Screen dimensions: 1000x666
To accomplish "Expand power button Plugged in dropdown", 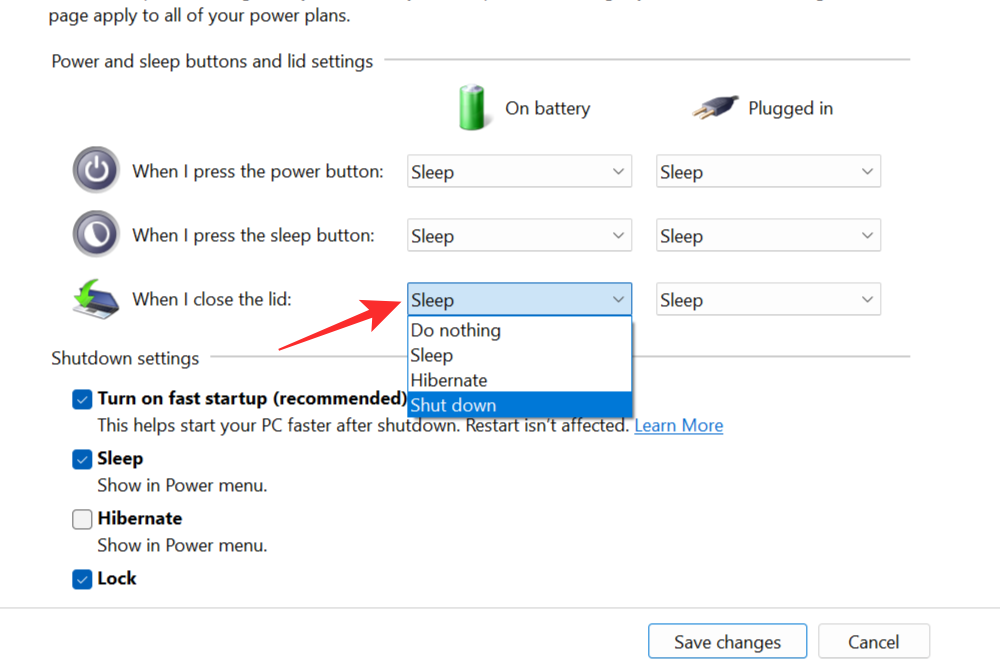I will pyautogui.click(x=768, y=172).
